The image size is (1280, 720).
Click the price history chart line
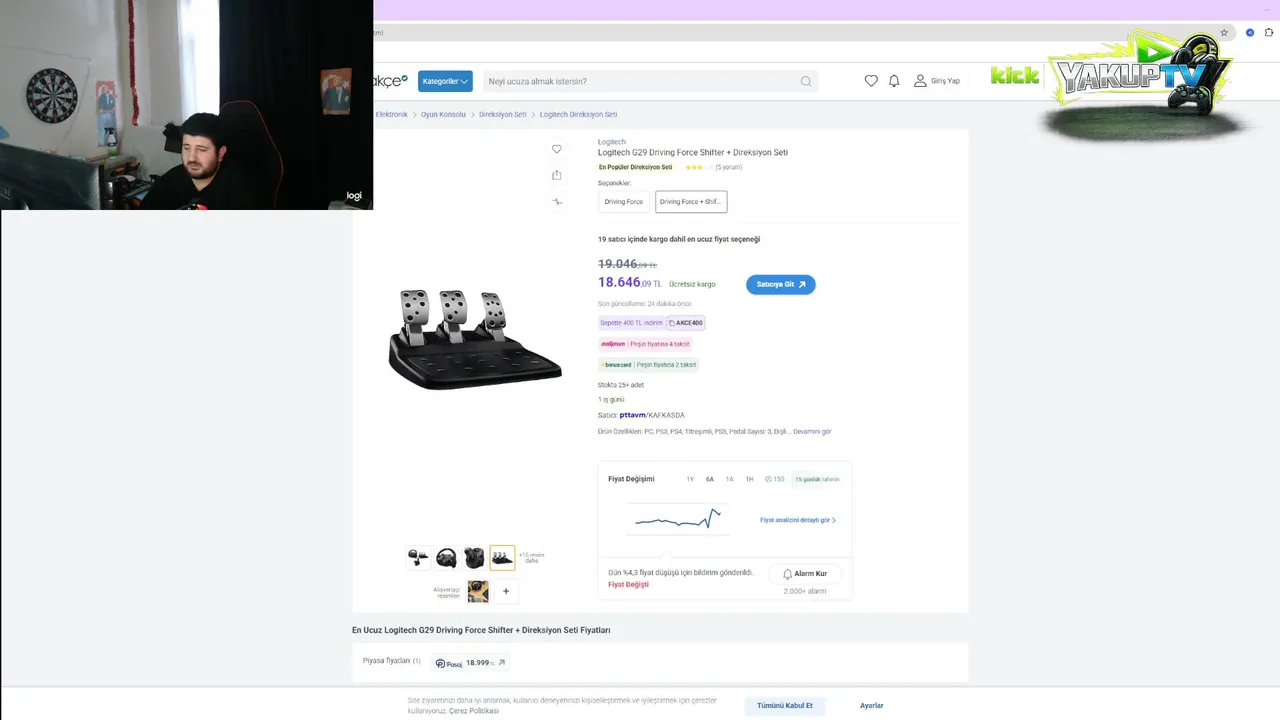pos(678,520)
